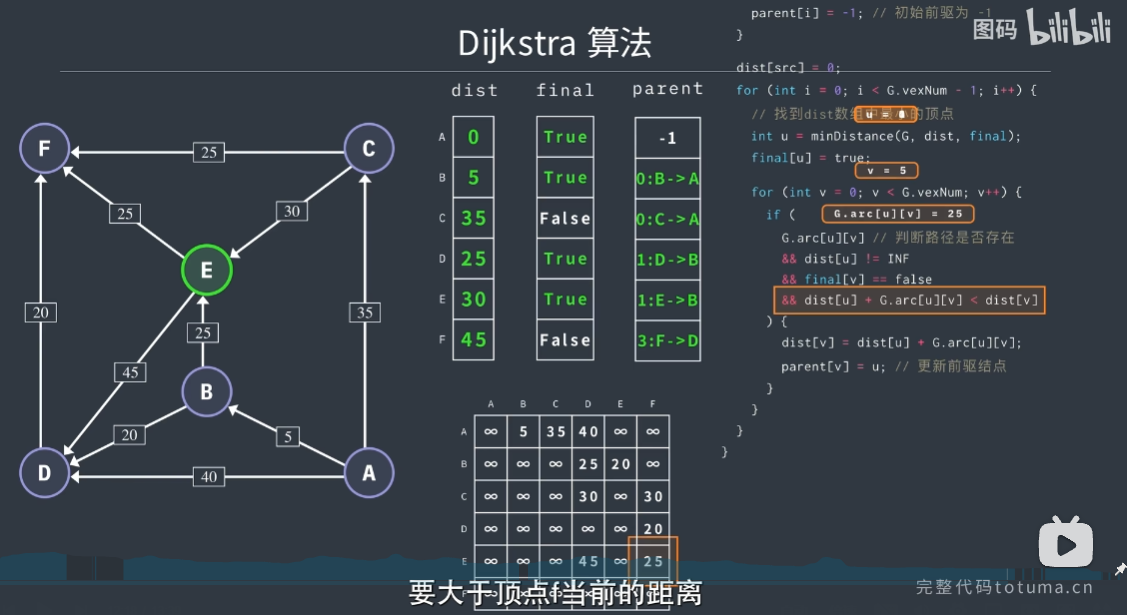The image size is (1127, 615).
Task: Select graph node B
Action: click(206, 392)
